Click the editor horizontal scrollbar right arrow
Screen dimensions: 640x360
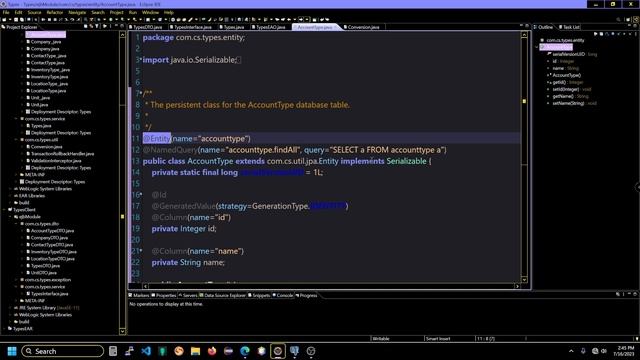(x=517, y=286)
